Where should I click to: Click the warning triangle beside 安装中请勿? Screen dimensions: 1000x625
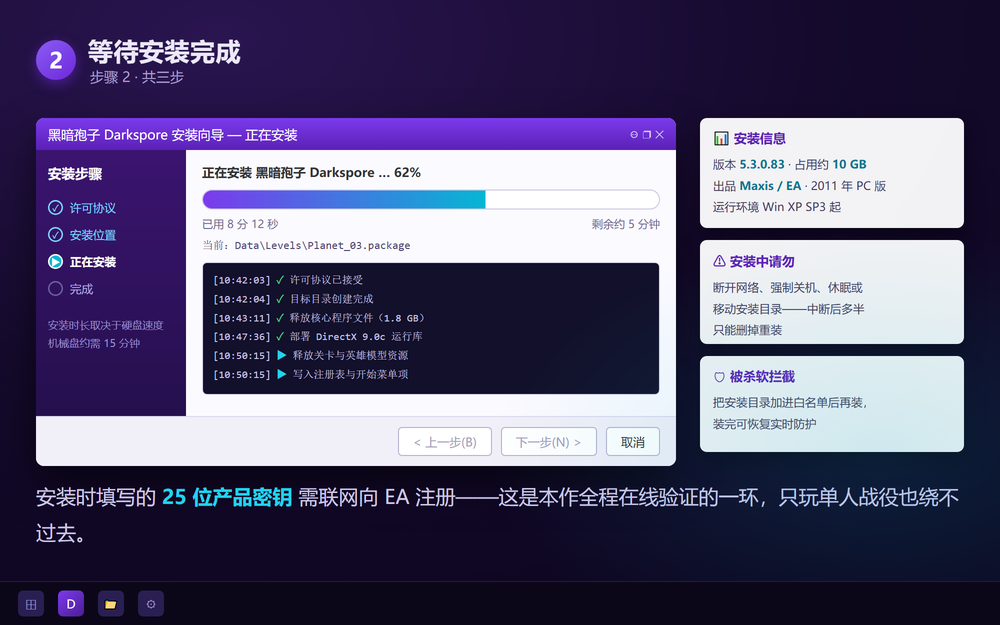(x=719, y=261)
